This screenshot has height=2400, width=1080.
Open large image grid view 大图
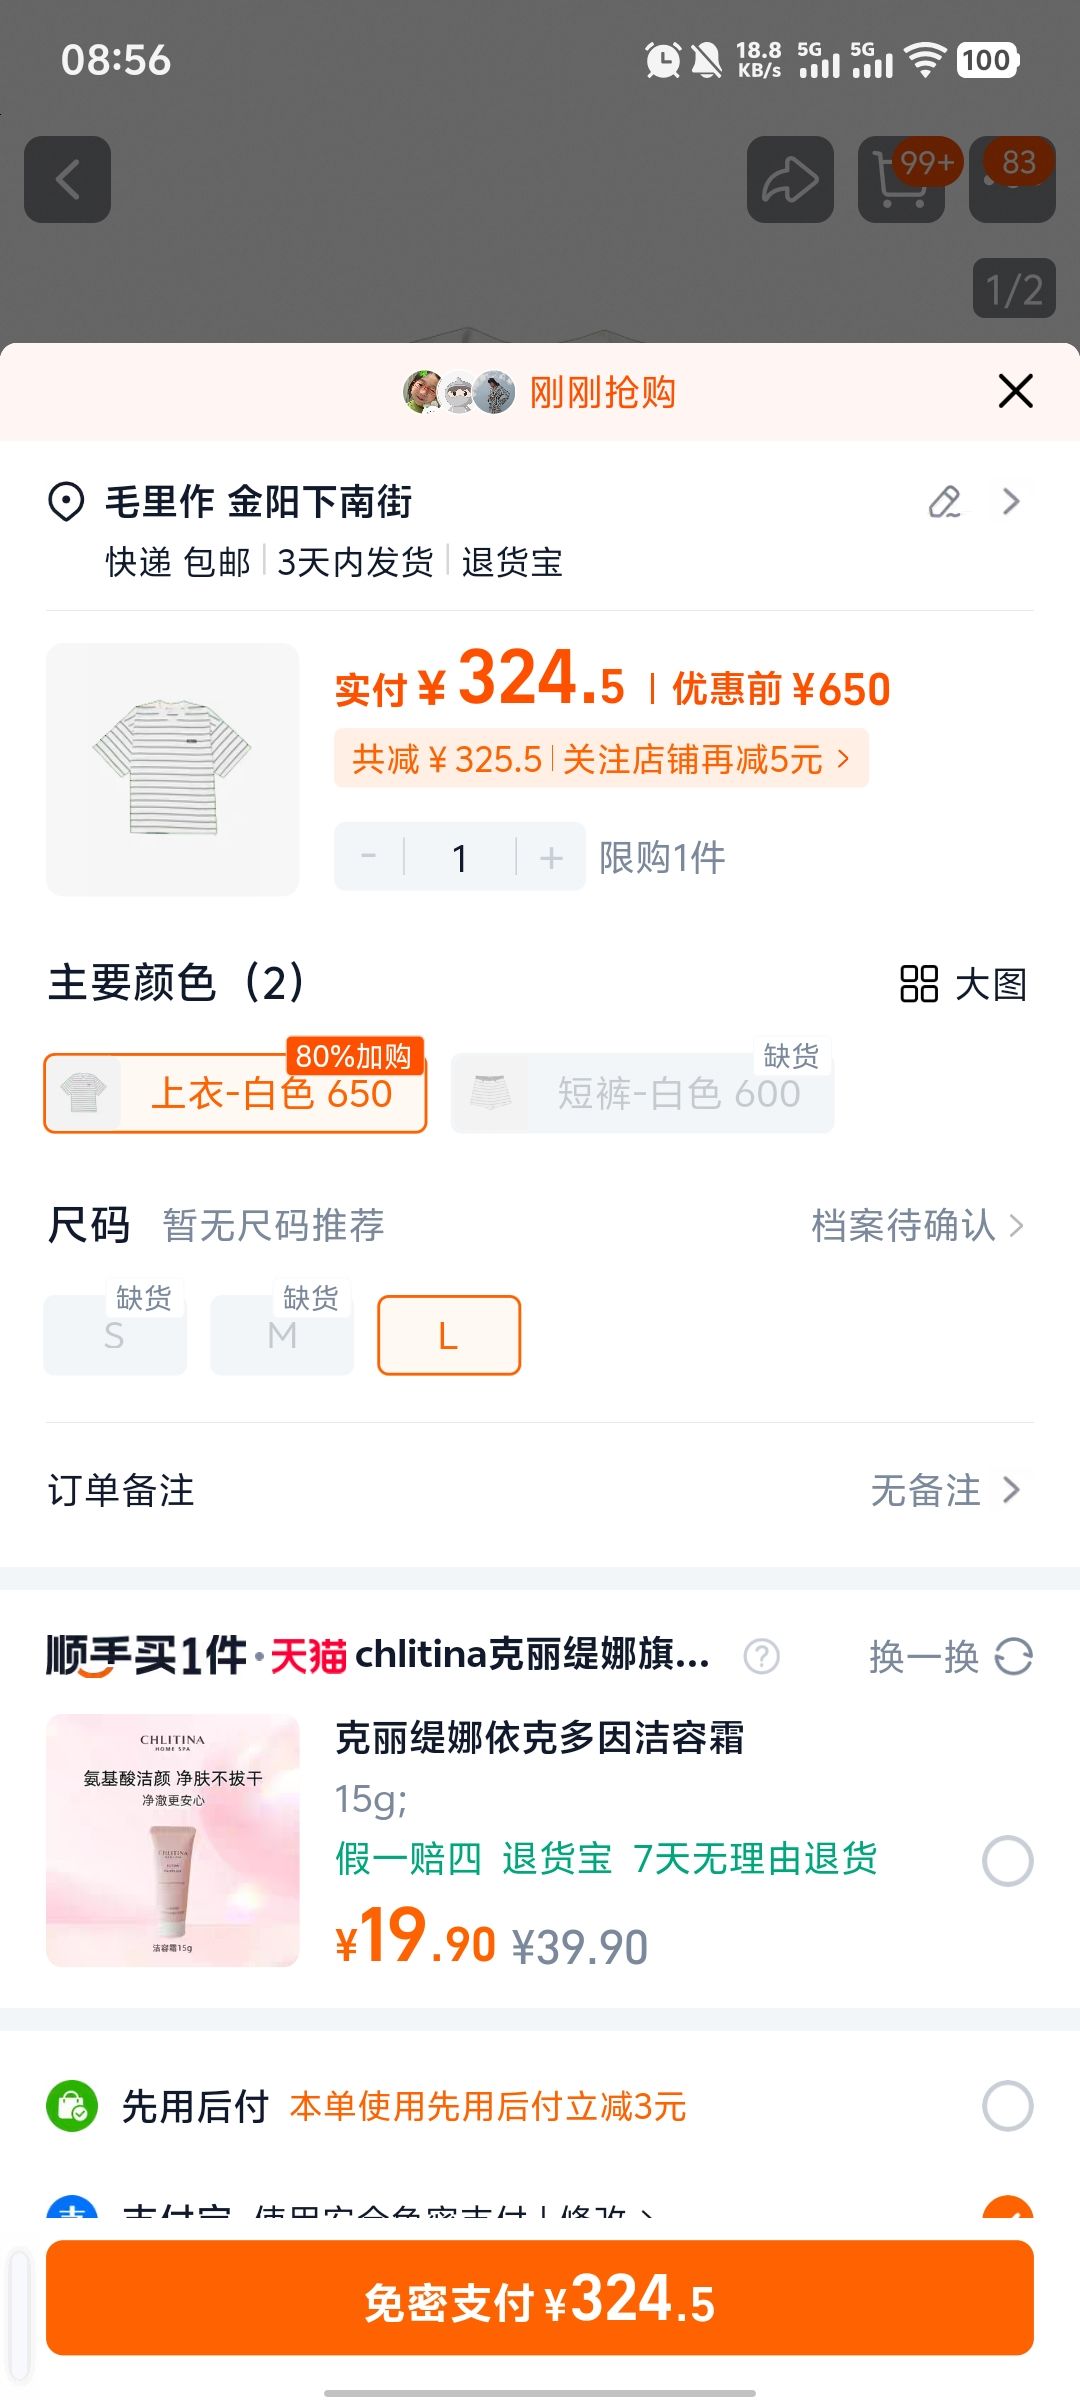963,984
